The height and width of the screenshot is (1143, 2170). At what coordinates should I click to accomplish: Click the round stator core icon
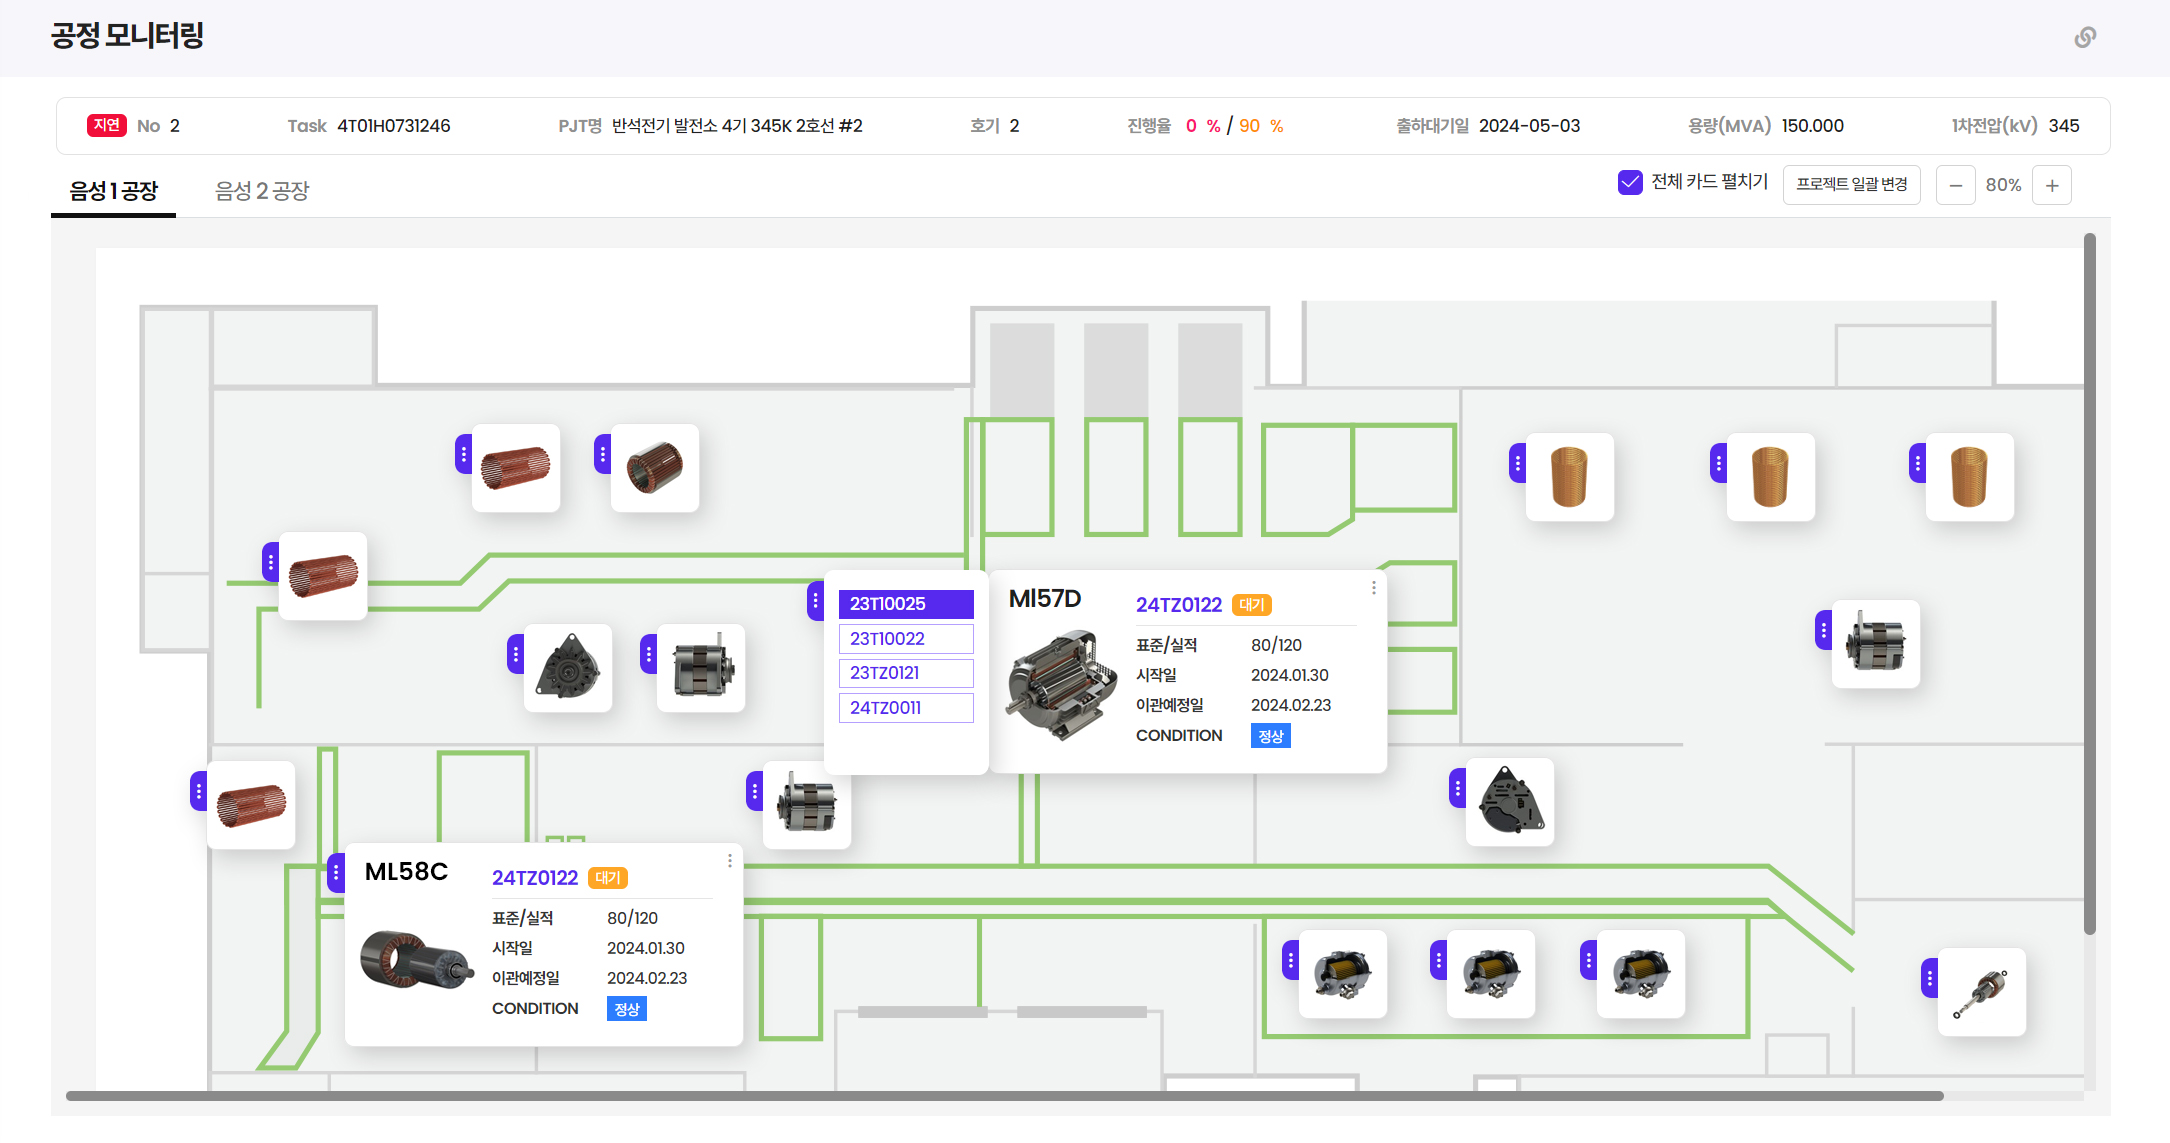[655, 468]
